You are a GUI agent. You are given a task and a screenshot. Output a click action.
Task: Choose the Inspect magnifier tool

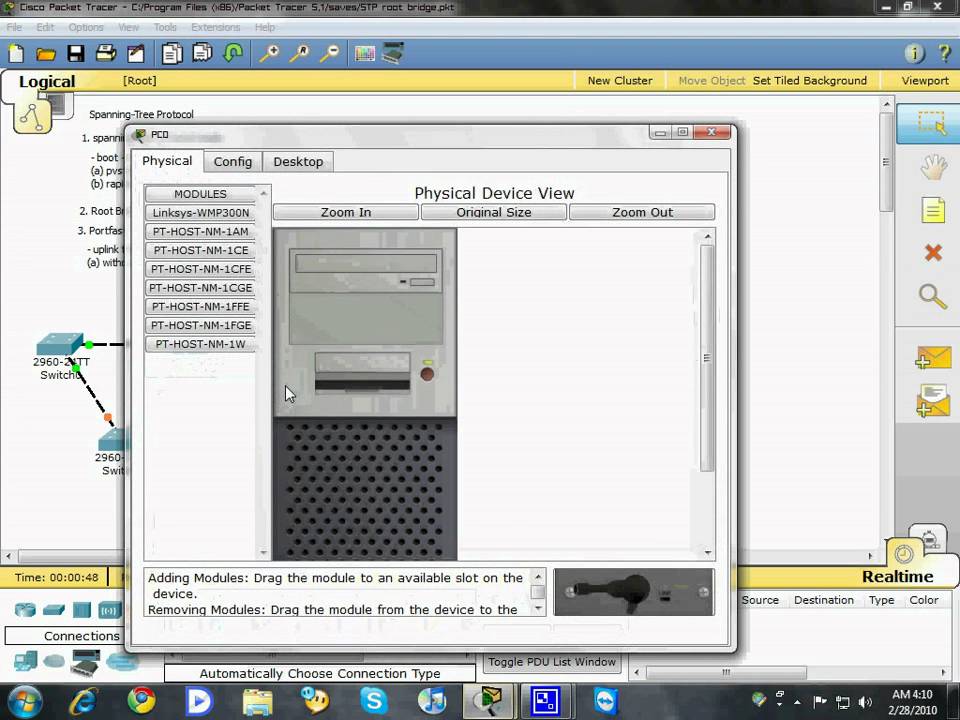click(932, 296)
